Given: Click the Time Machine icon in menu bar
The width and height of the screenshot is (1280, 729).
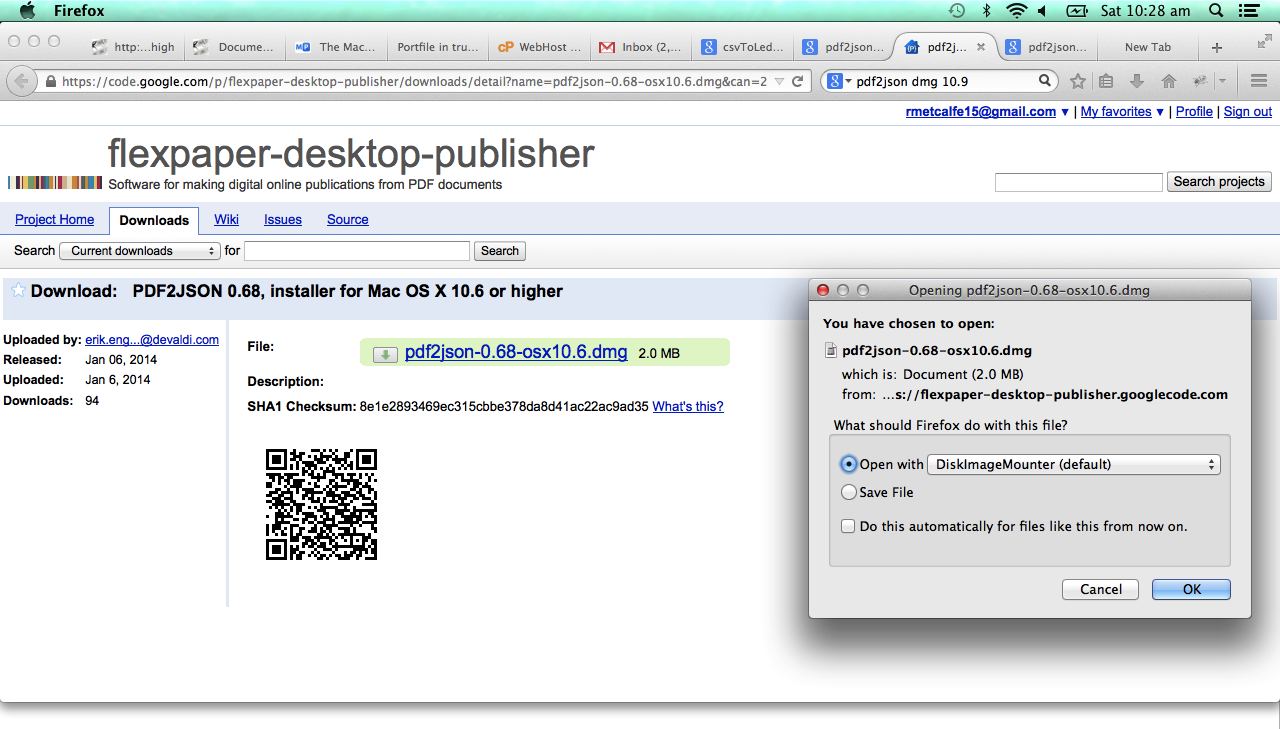Looking at the screenshot, I should click(957, 11).
